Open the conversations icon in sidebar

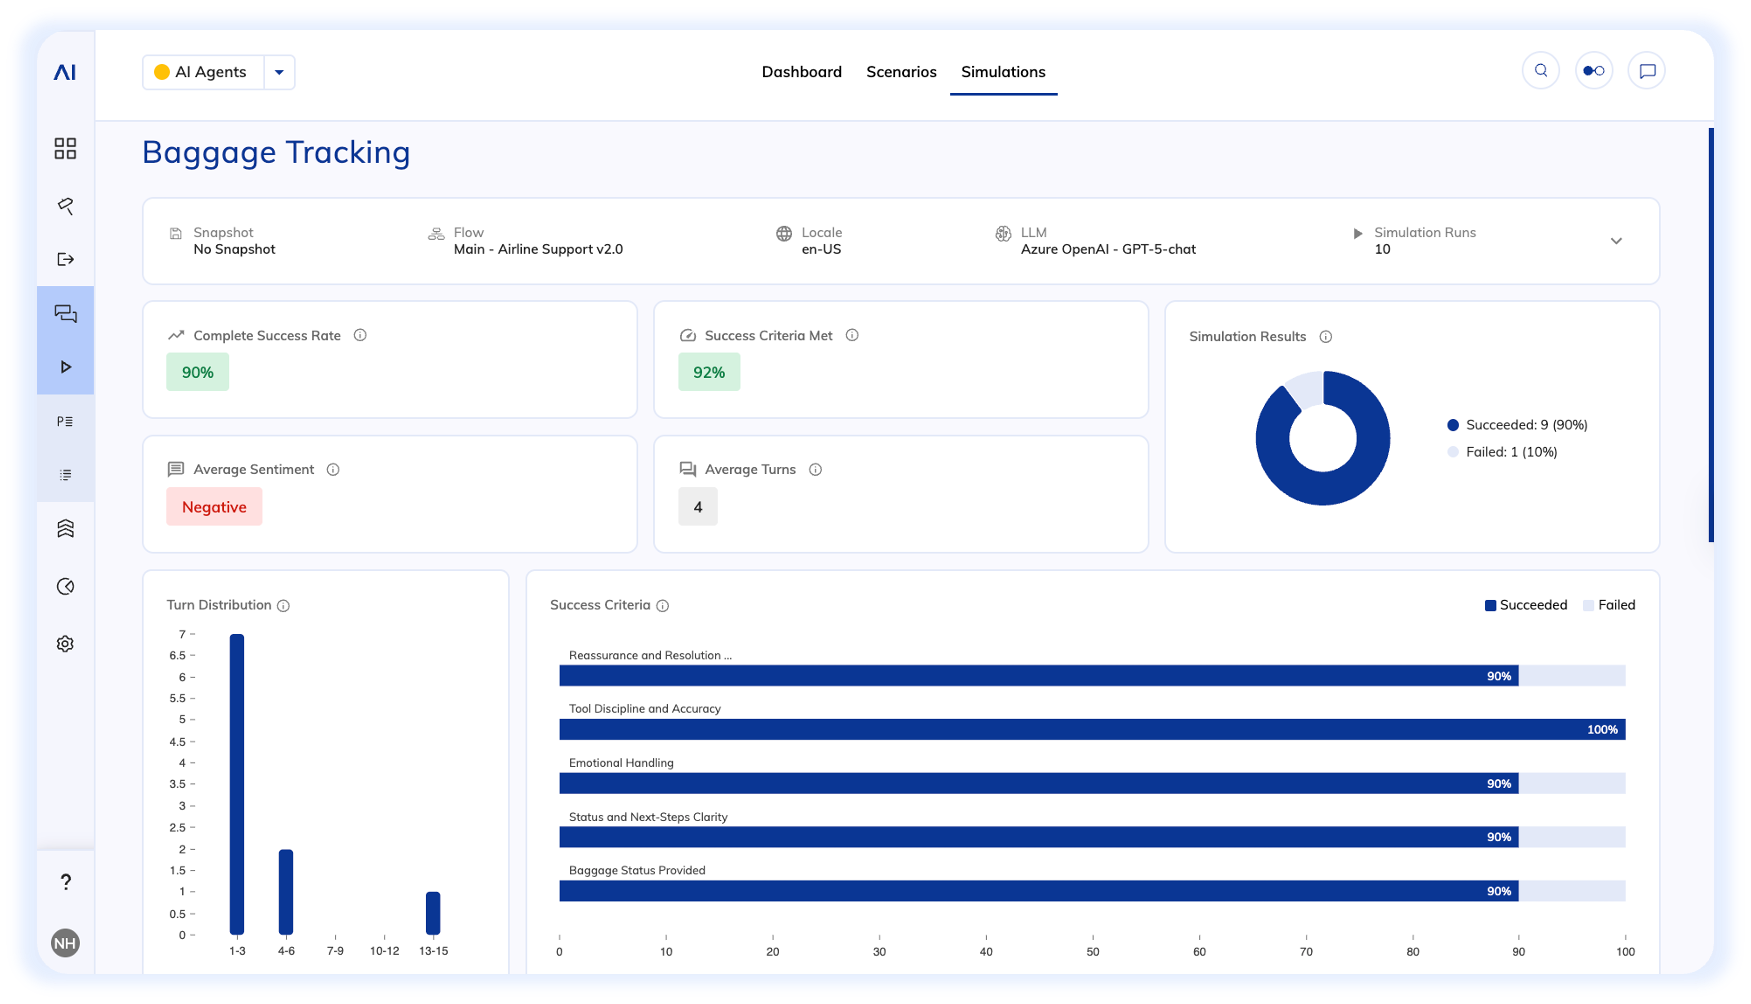[x=65, y=314]
